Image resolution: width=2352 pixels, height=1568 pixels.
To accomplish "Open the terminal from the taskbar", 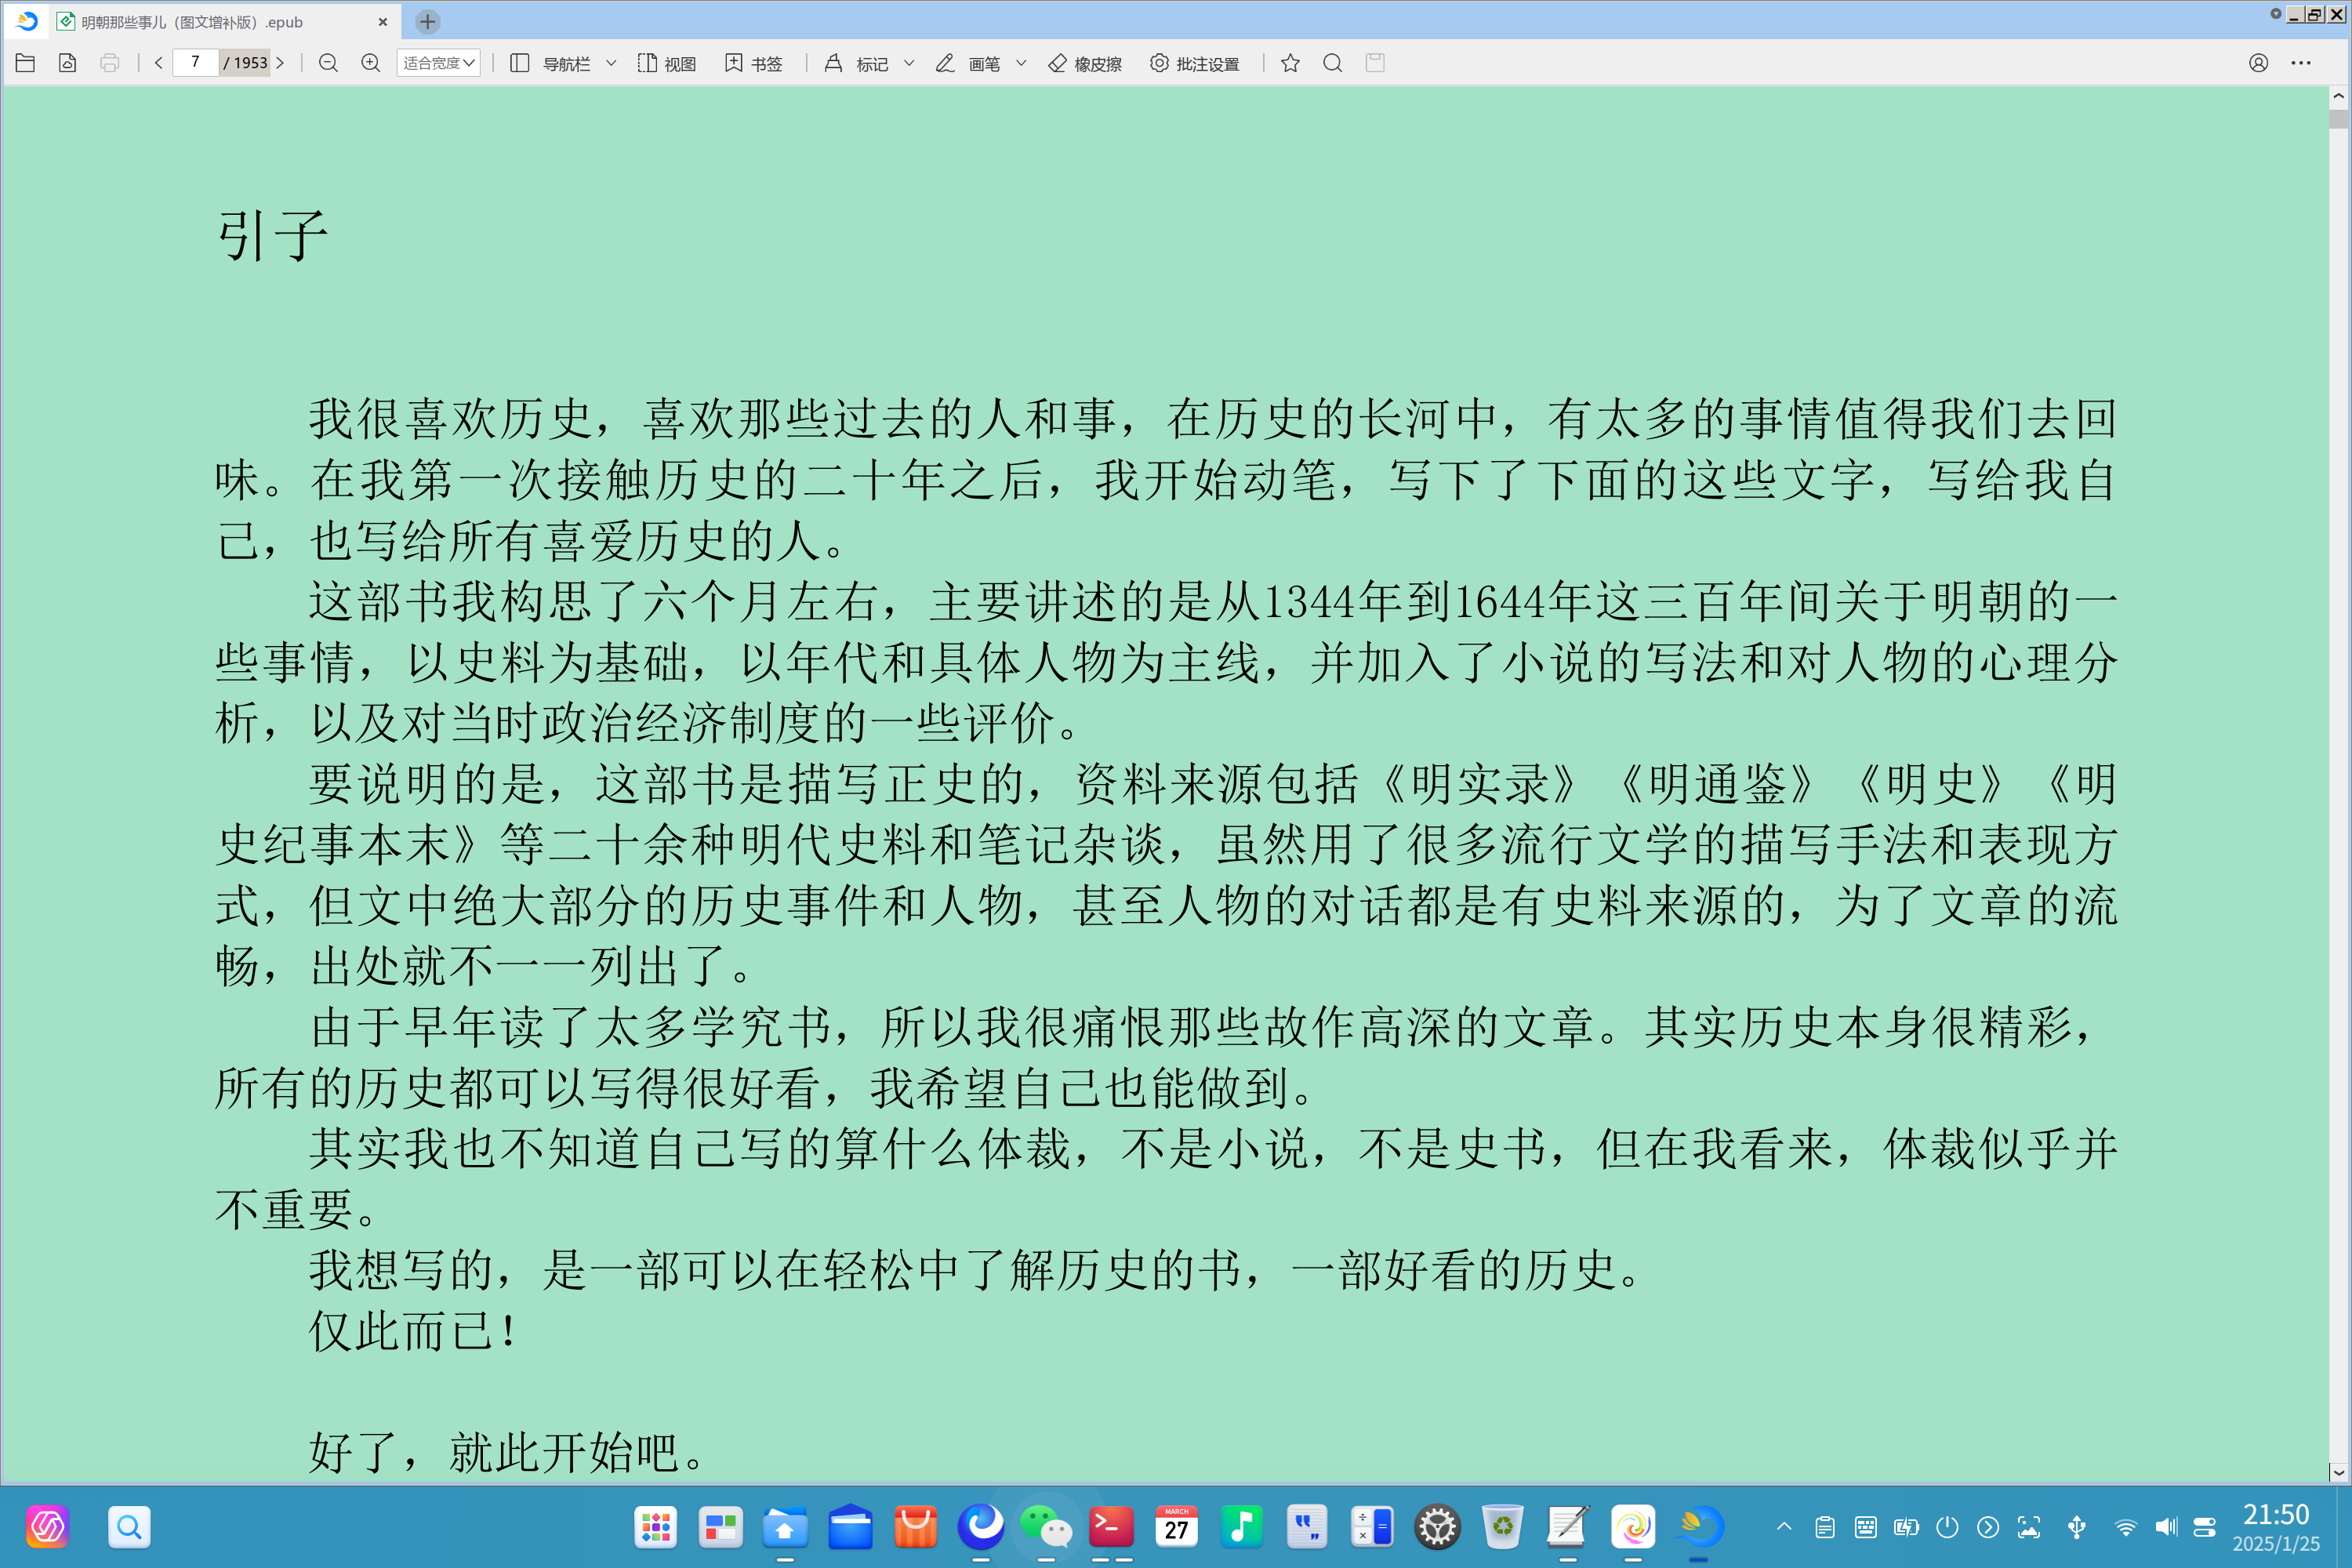I will tap(1111, 1527).
